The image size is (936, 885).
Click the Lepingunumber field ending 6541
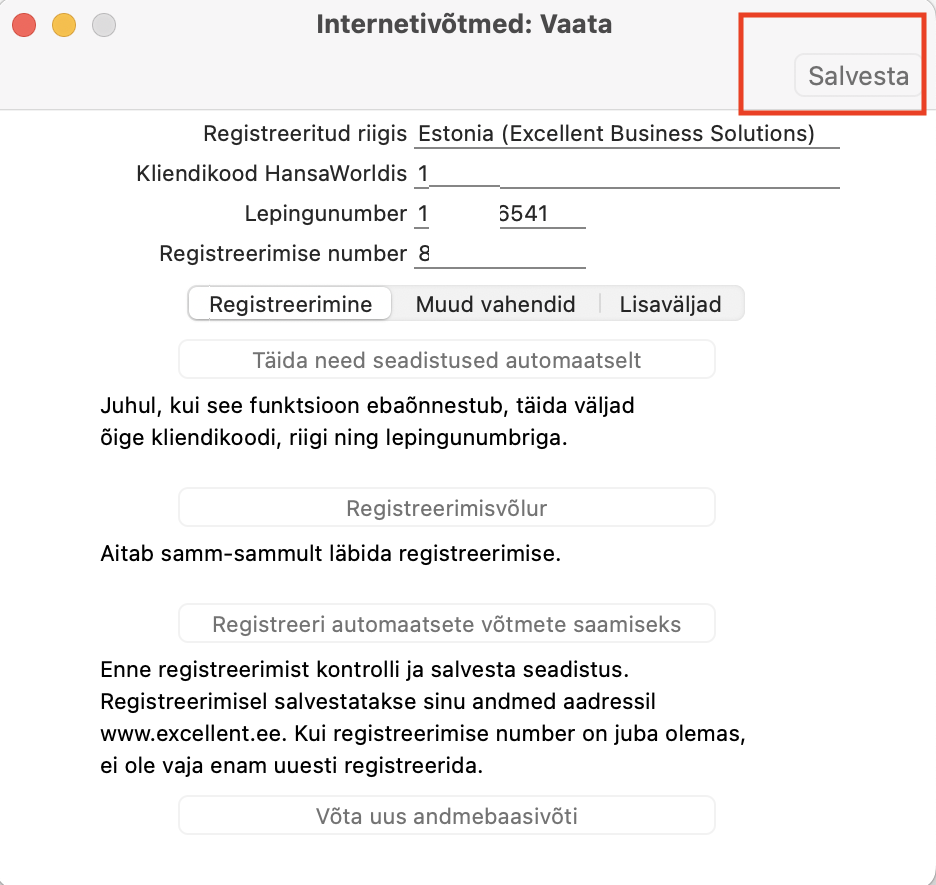tap(542, 214)
